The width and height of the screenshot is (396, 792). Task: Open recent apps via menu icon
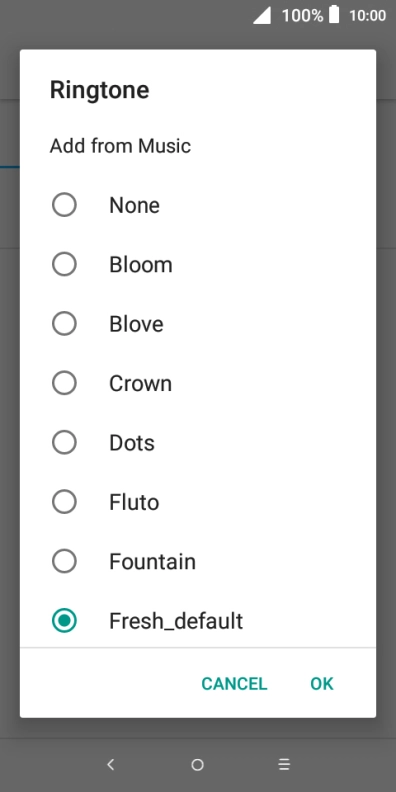click(284, 764)
